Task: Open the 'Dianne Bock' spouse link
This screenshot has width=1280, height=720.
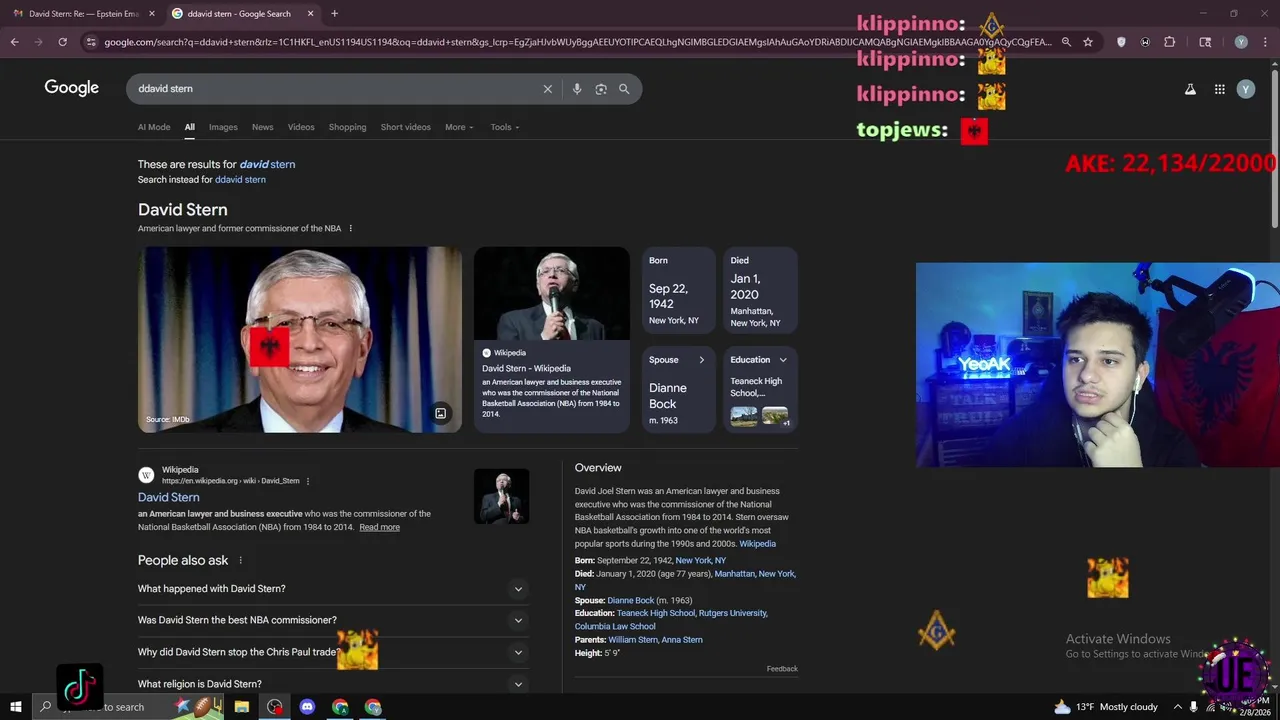Action: 631,600
